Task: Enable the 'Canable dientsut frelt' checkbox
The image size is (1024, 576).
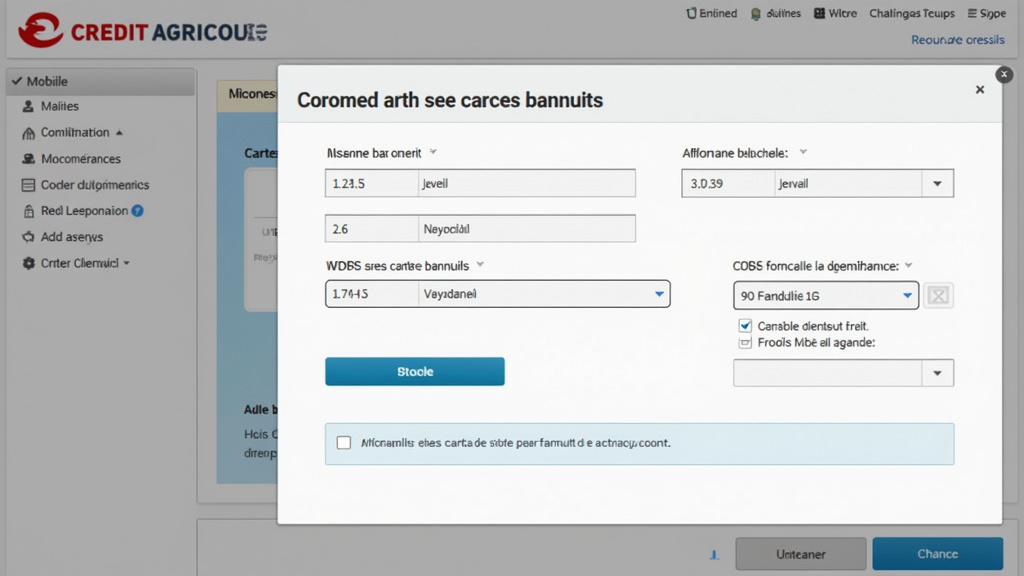Action: (745, 325)
